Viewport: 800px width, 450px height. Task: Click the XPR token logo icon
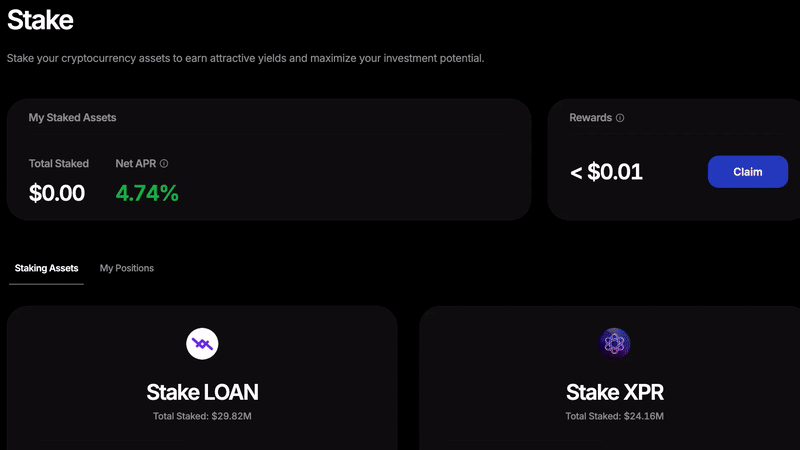[x=615, y=344]
